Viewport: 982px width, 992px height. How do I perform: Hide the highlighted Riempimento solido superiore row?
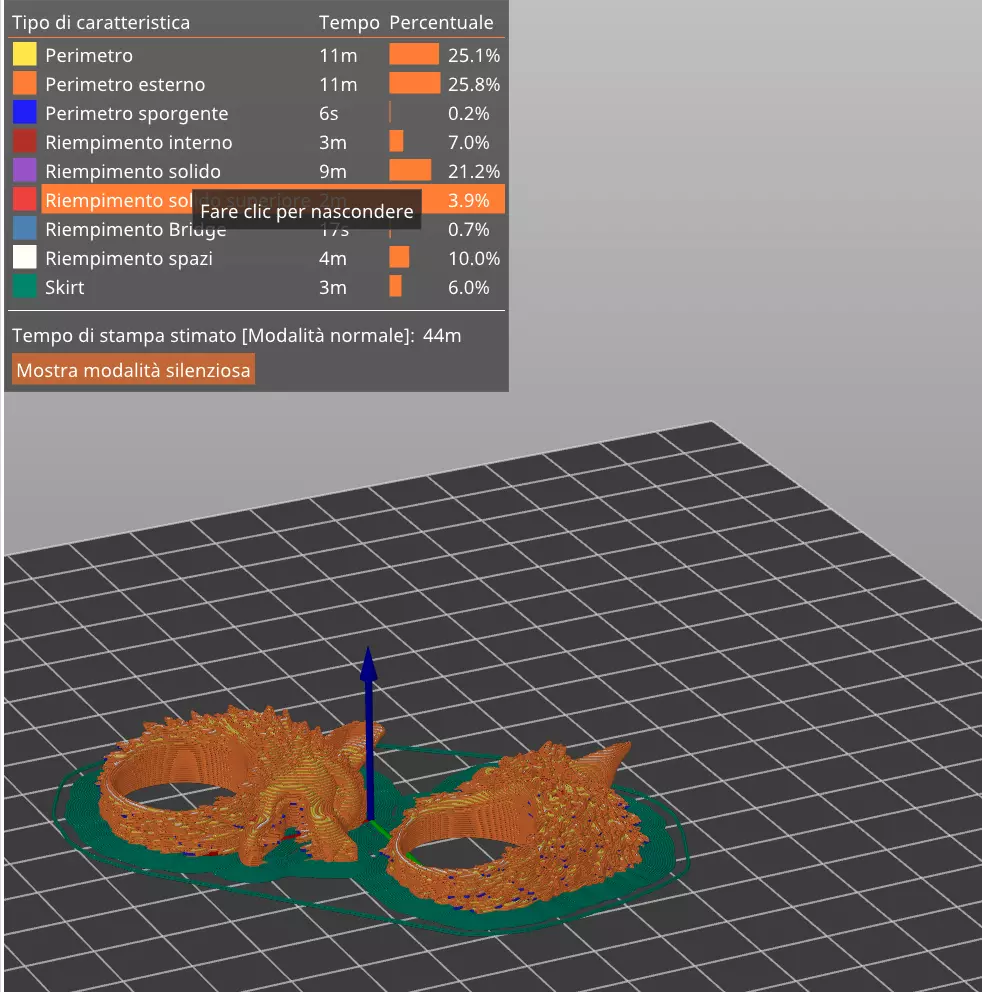click(273, 199)
